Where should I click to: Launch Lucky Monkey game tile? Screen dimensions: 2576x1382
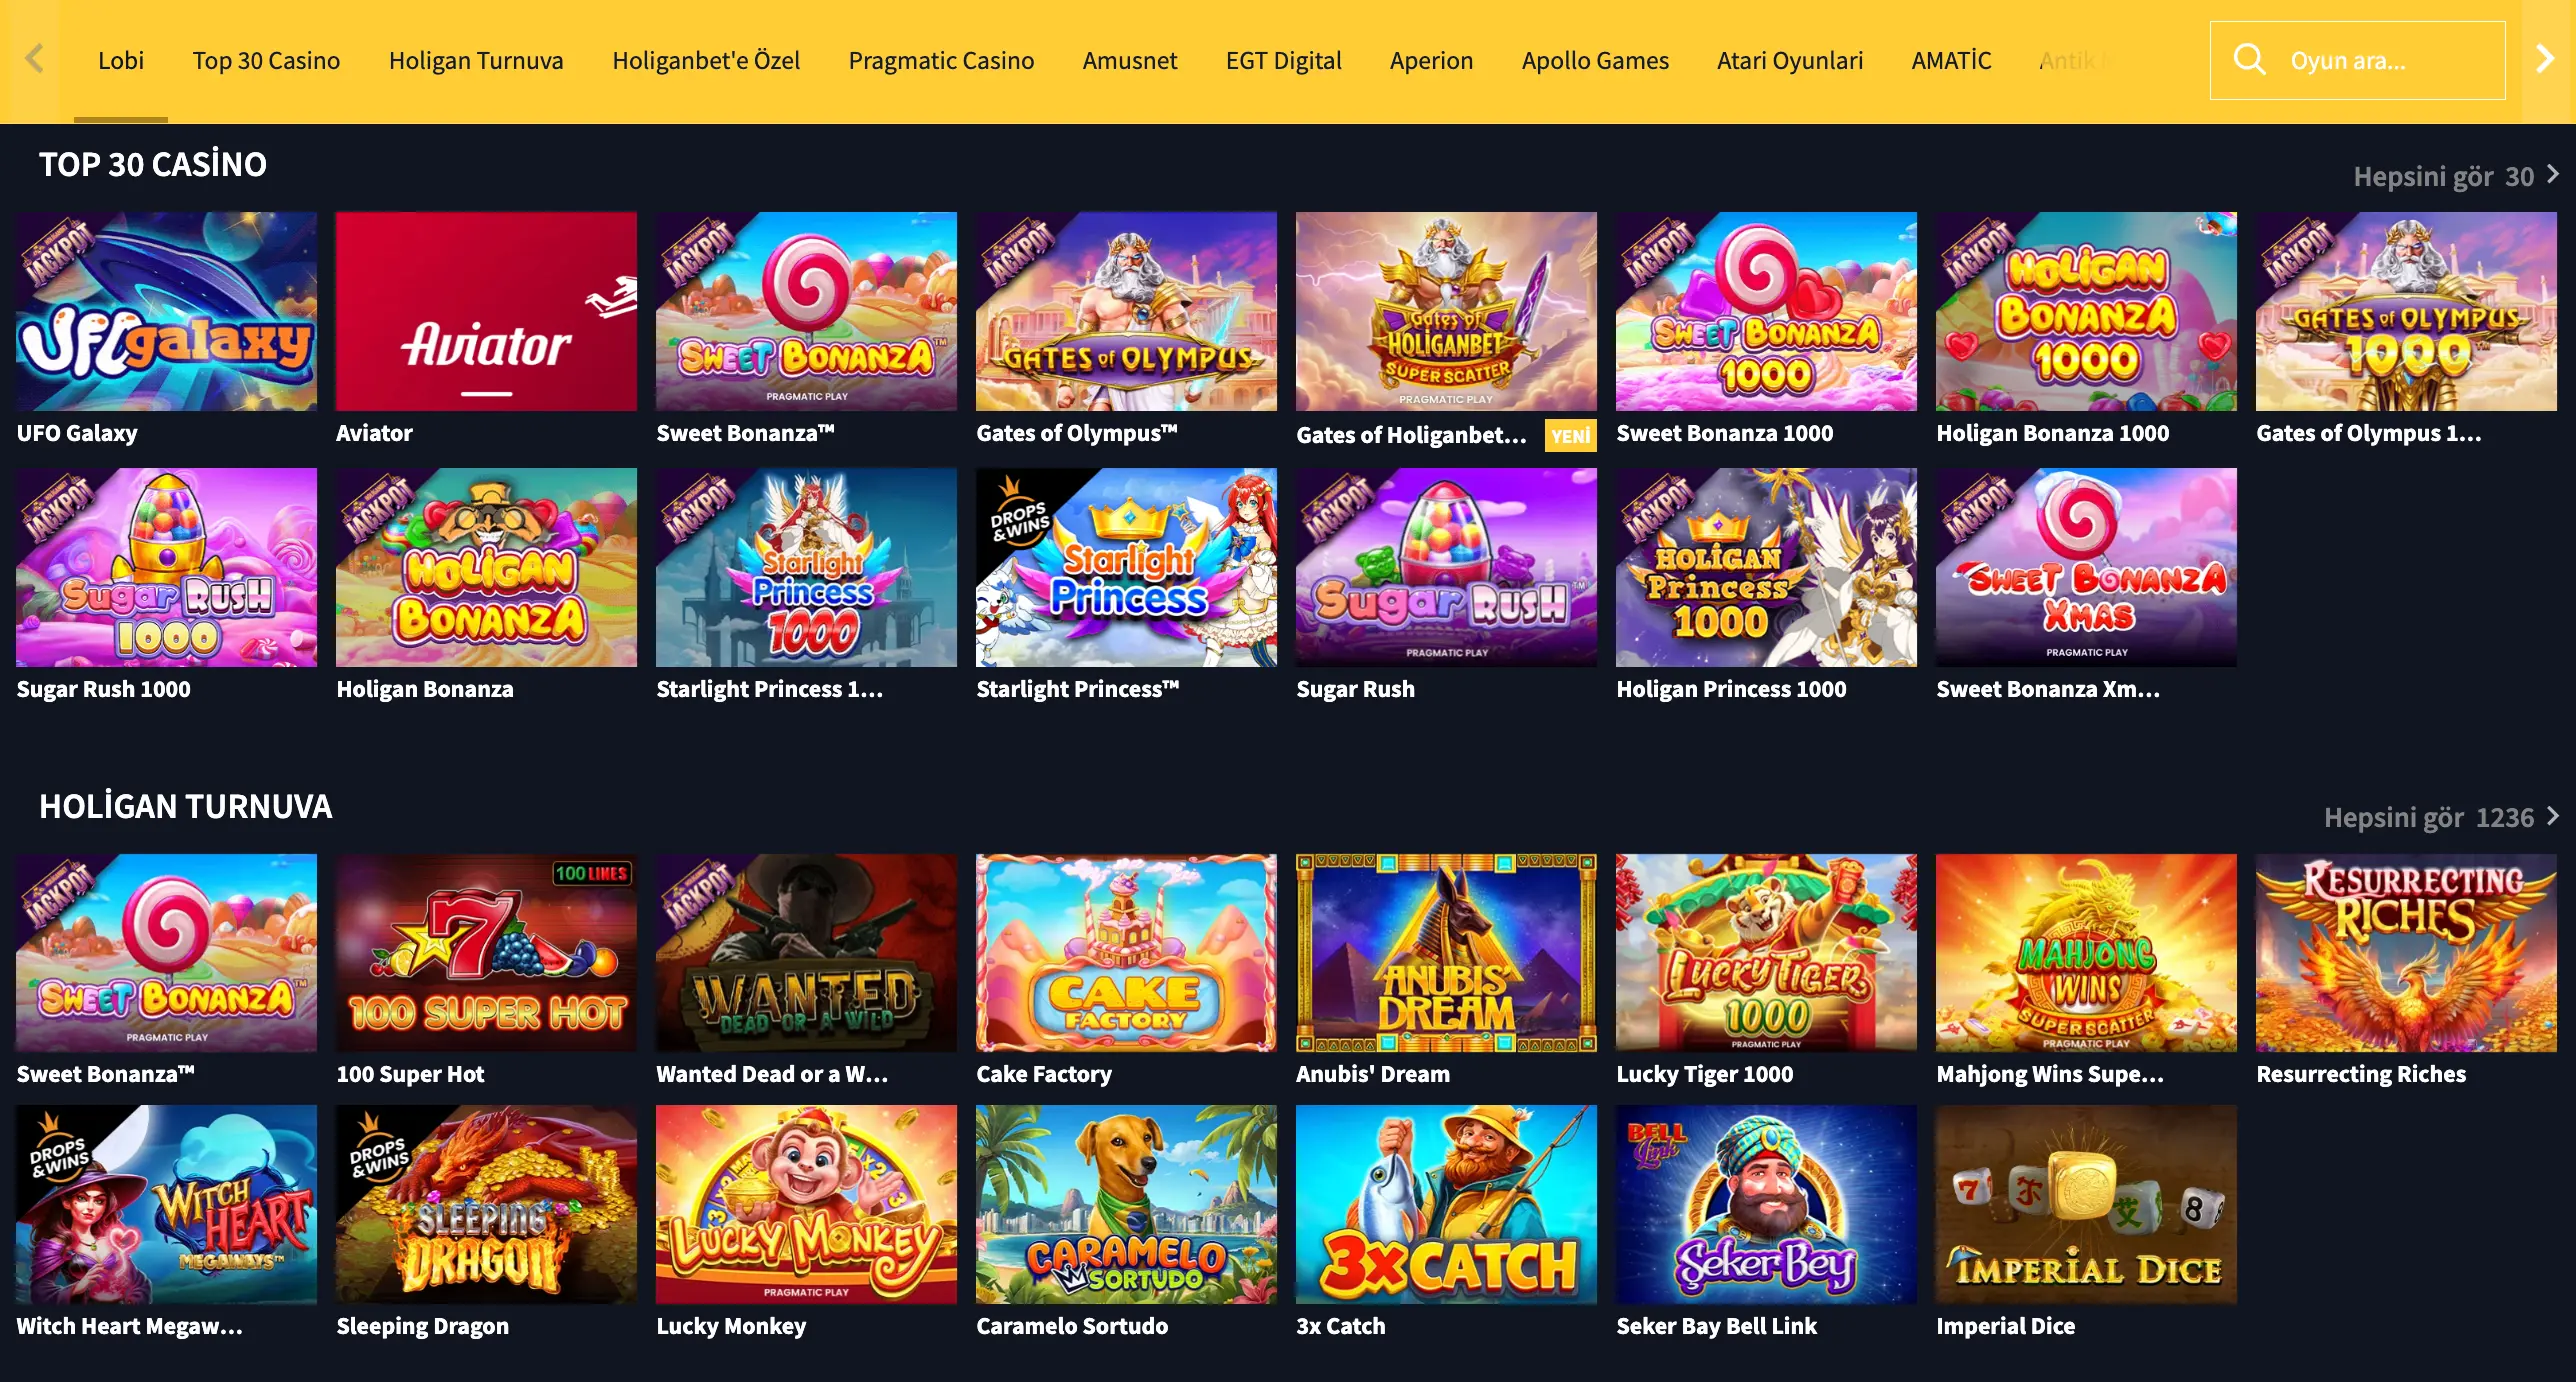[x=806, y=1204]
